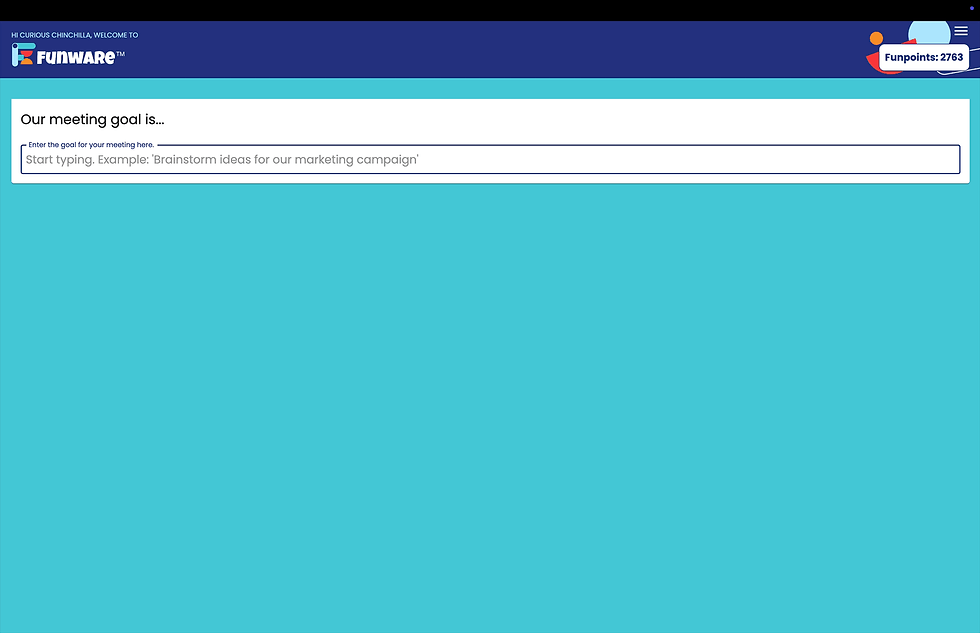Select the dark blue header bar
Image resolution: width=980 pixels, height=633 pixels.
[450, 48]
